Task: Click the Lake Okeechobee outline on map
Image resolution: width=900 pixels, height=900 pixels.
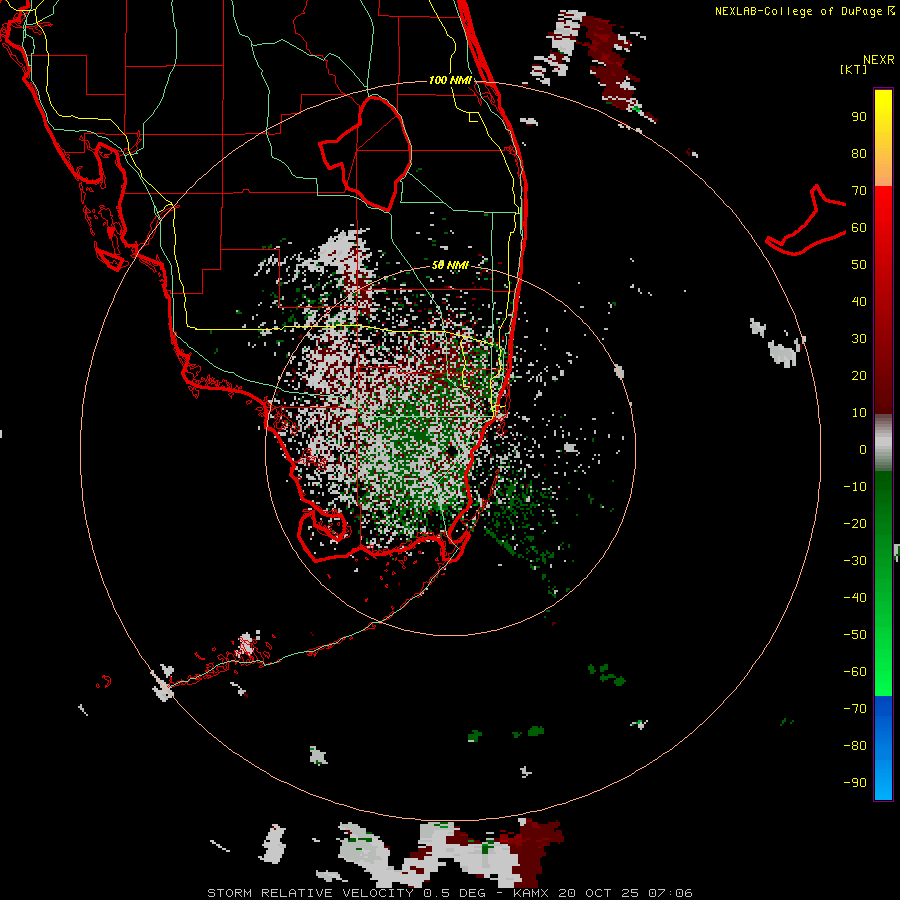Action: tap(365, 154)
